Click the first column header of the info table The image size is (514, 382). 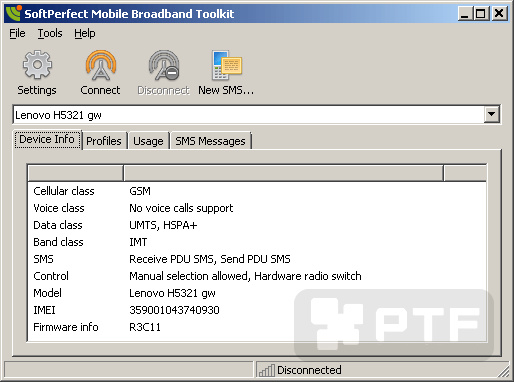coord(76,173)
